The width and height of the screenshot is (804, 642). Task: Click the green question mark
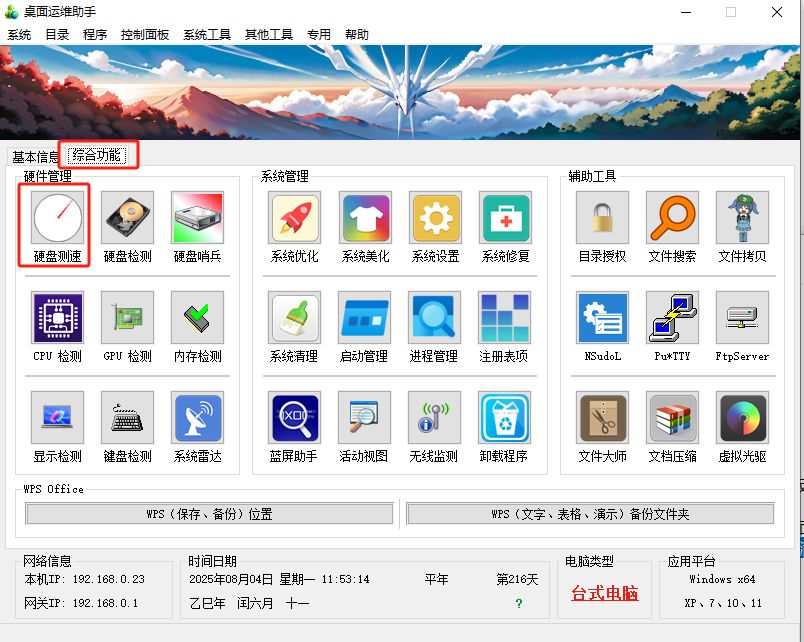click(x=519, y=604)
